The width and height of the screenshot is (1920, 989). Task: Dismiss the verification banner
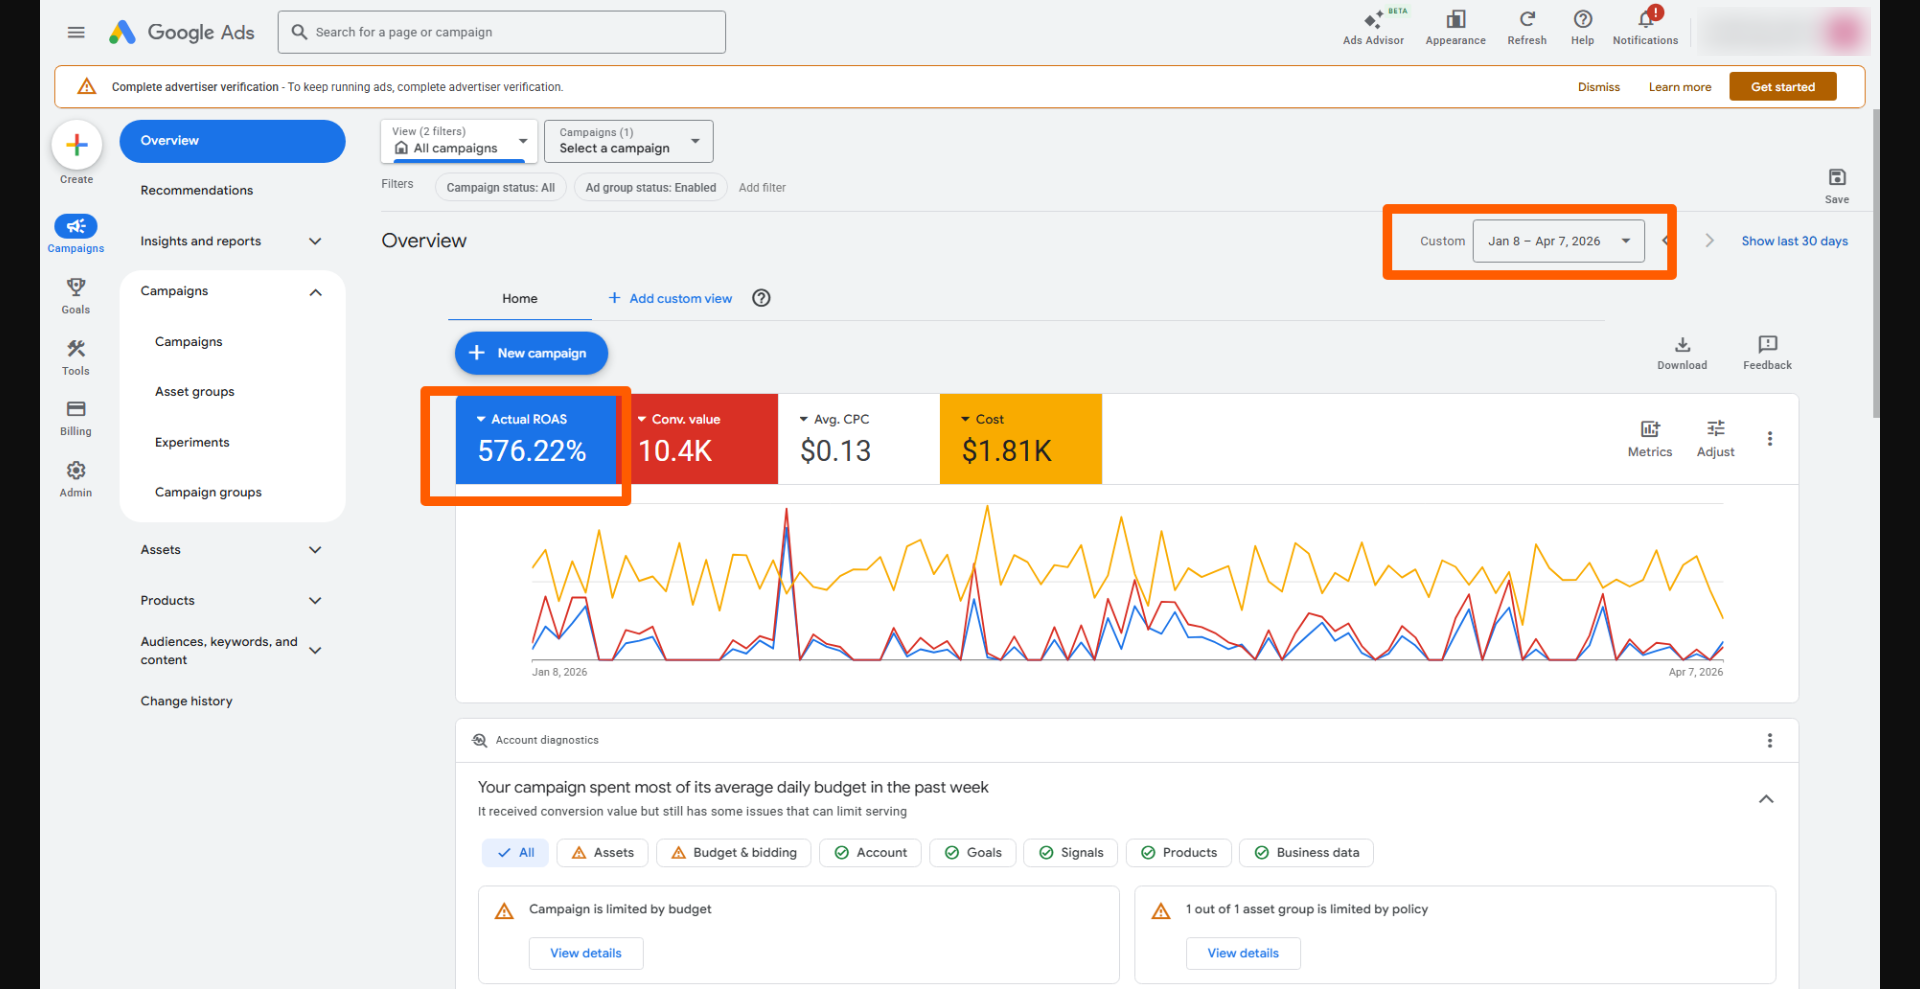click(1599, 87)
